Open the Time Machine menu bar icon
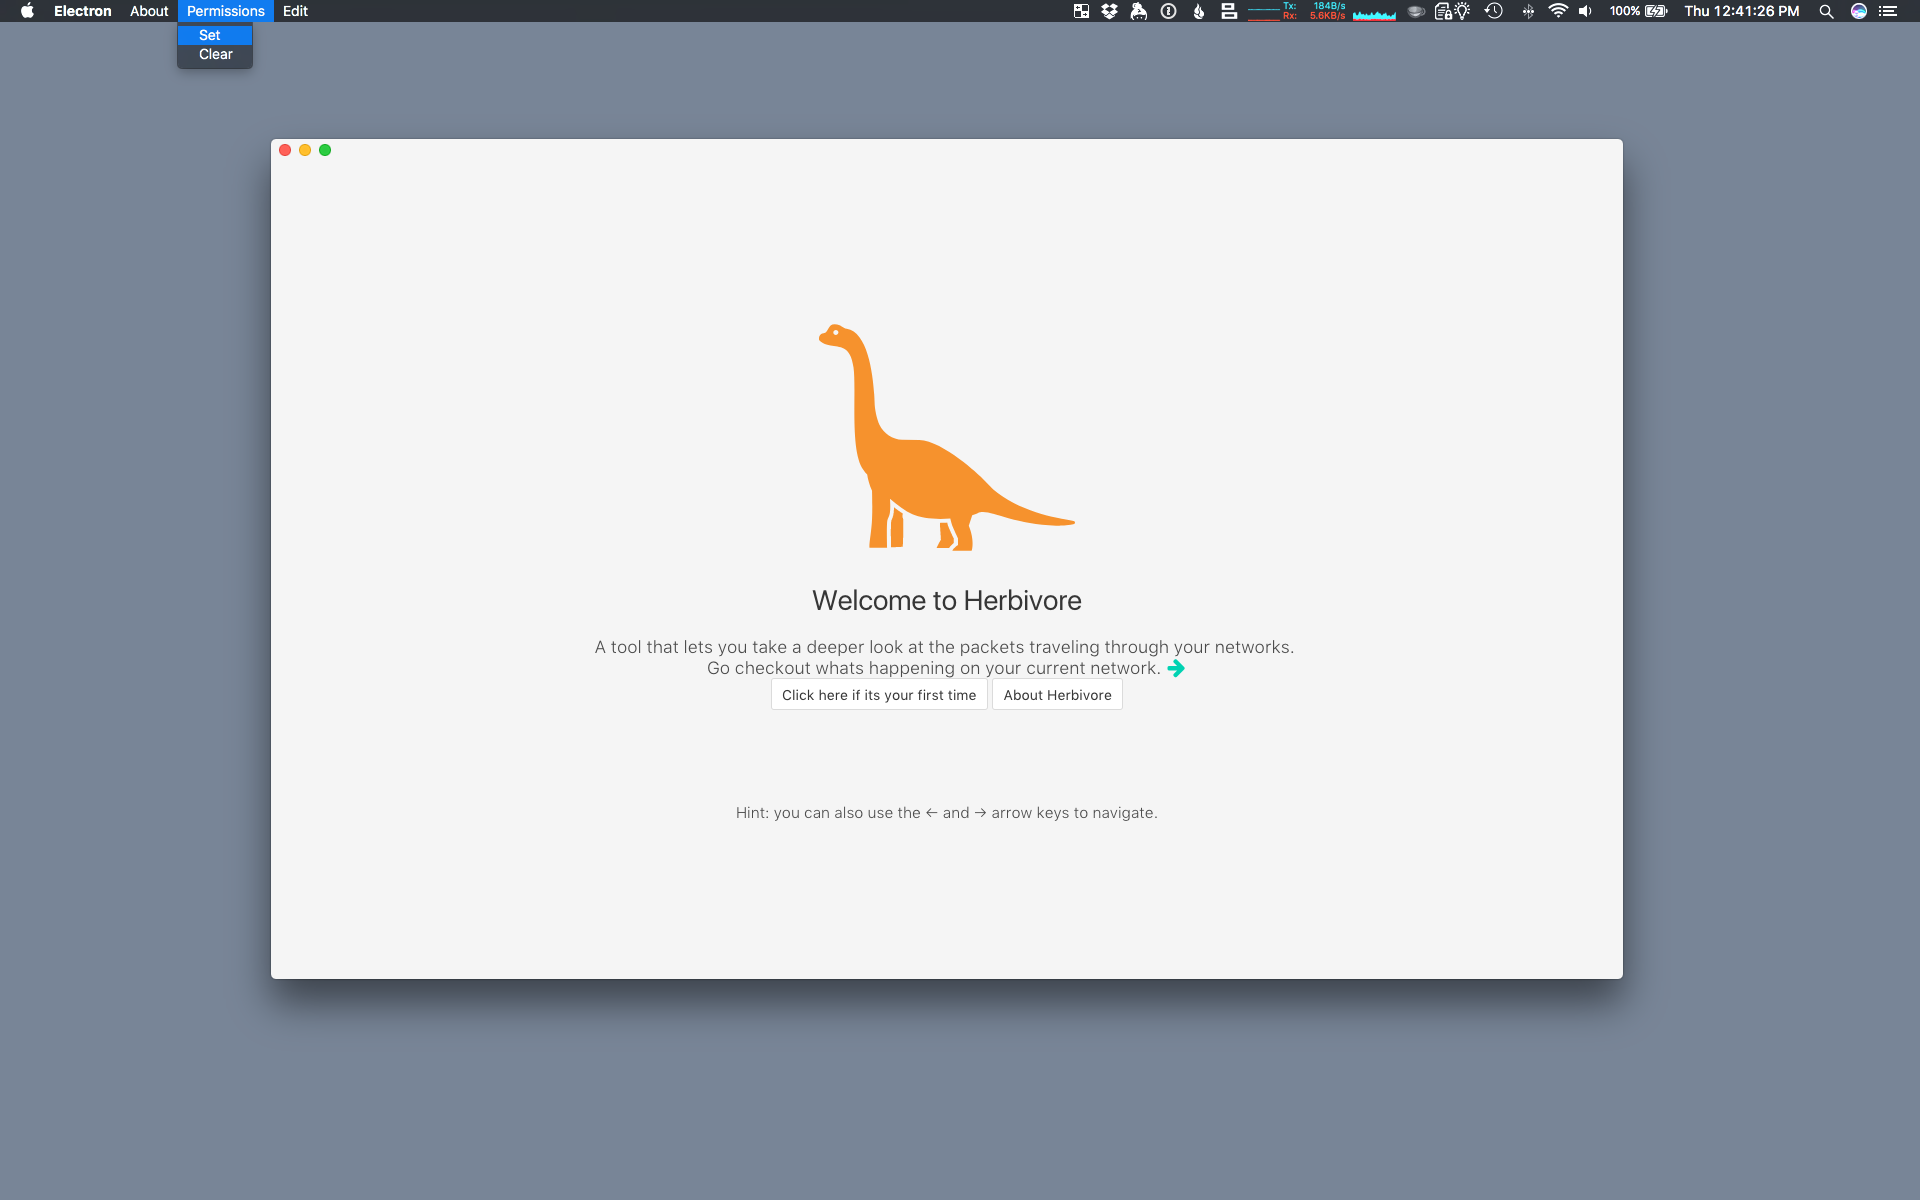1920x1200 pixels. pos(1494,11)
